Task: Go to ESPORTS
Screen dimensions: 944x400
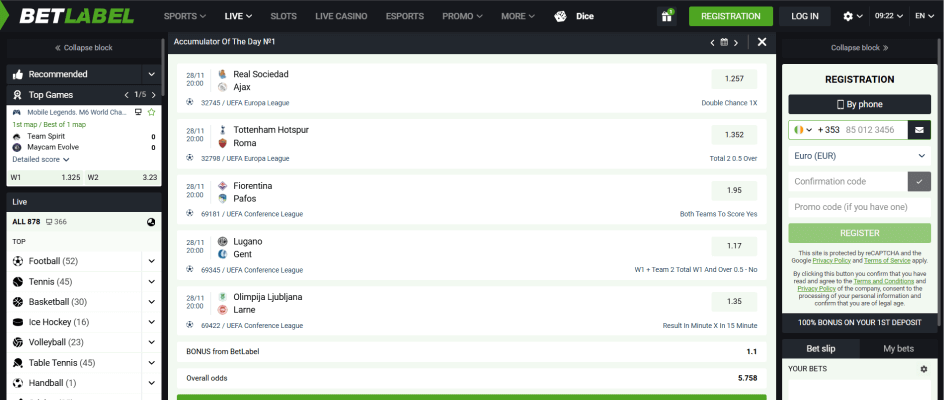Action: pos(405,16)
